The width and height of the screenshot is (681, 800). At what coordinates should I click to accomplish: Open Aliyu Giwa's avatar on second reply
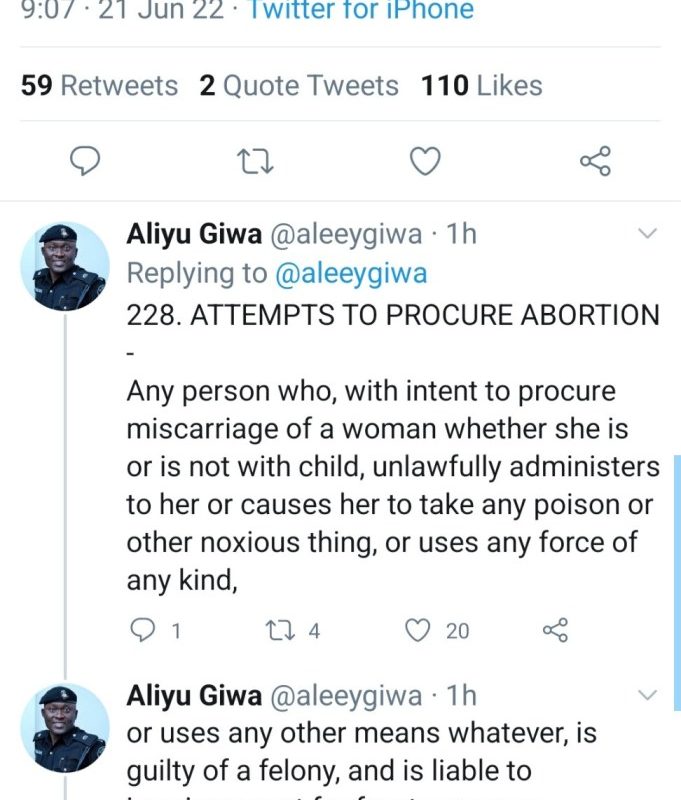click(65, 727)
